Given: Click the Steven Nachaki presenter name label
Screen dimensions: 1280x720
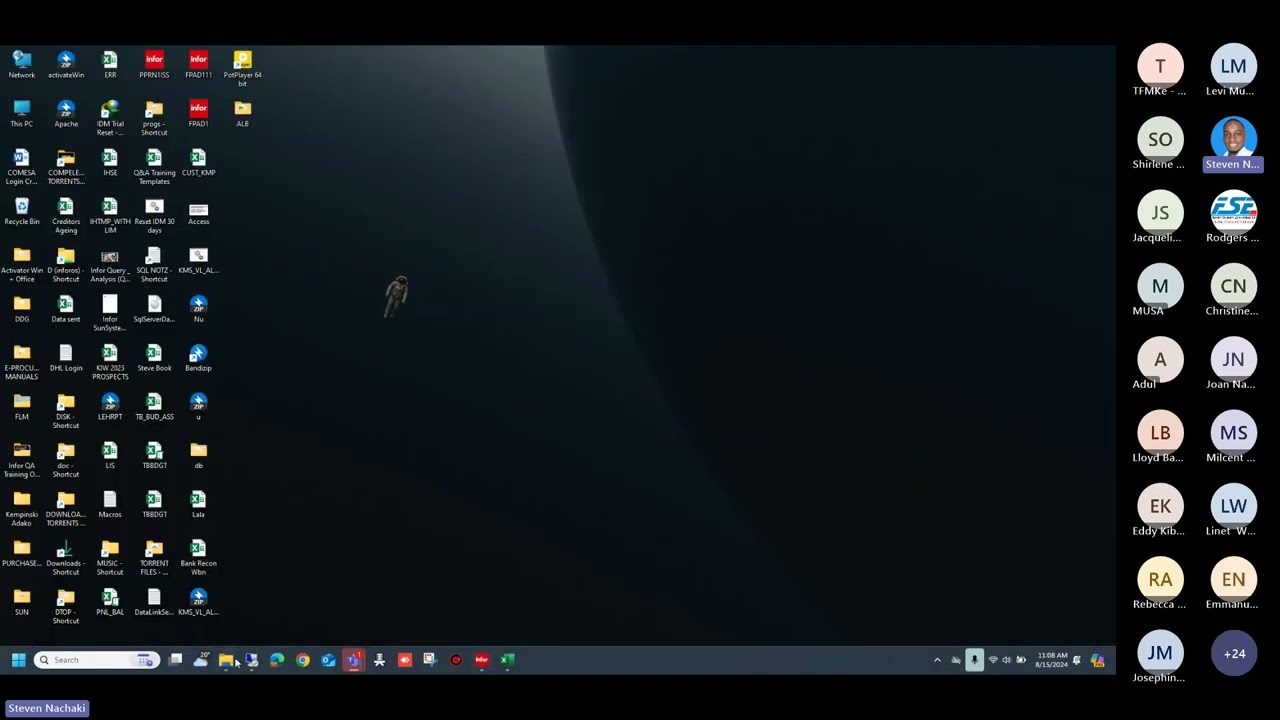Looking at the screenshot, I should [47, 708].
